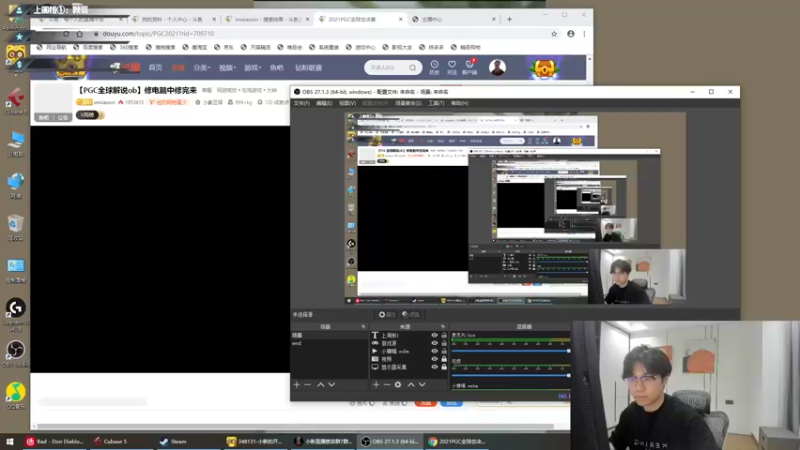Open the properties gear button above scenes

coord(387,315)
